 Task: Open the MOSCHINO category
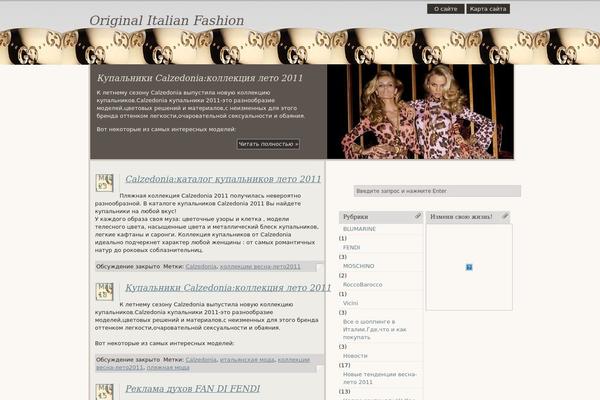click(x=358, y=266)
